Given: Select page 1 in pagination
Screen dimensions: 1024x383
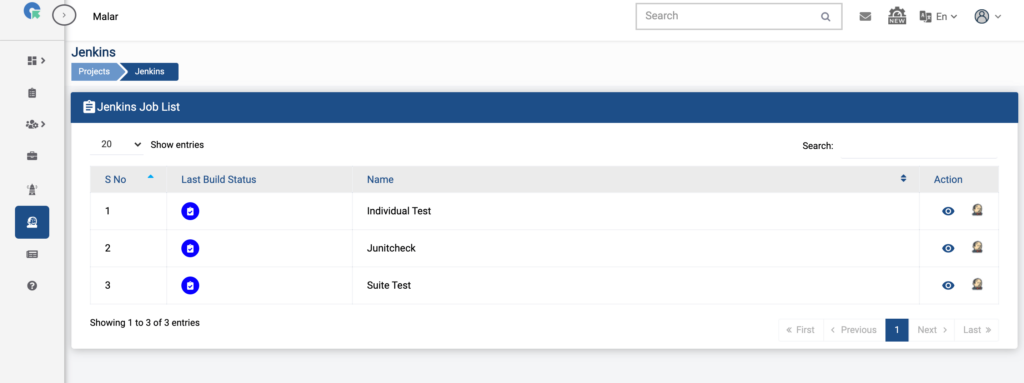Looking at the screenshot, I should 897,330.
